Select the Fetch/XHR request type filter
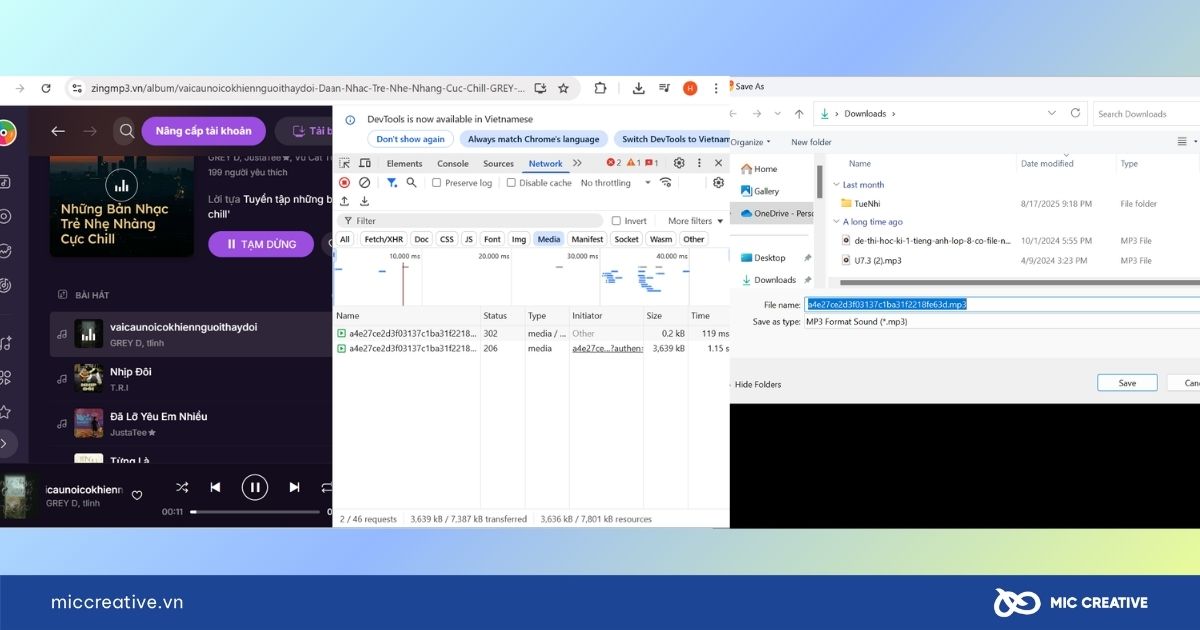 383,239
